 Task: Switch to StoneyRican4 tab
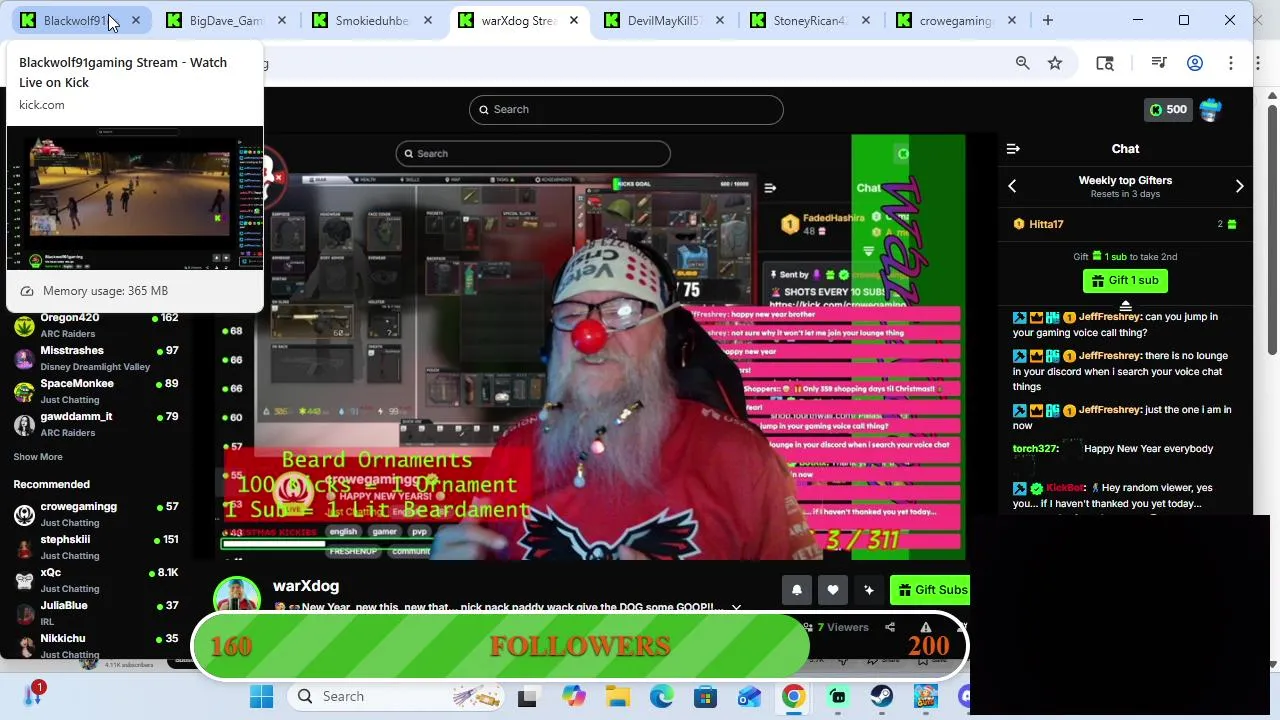tap(811, 20)
